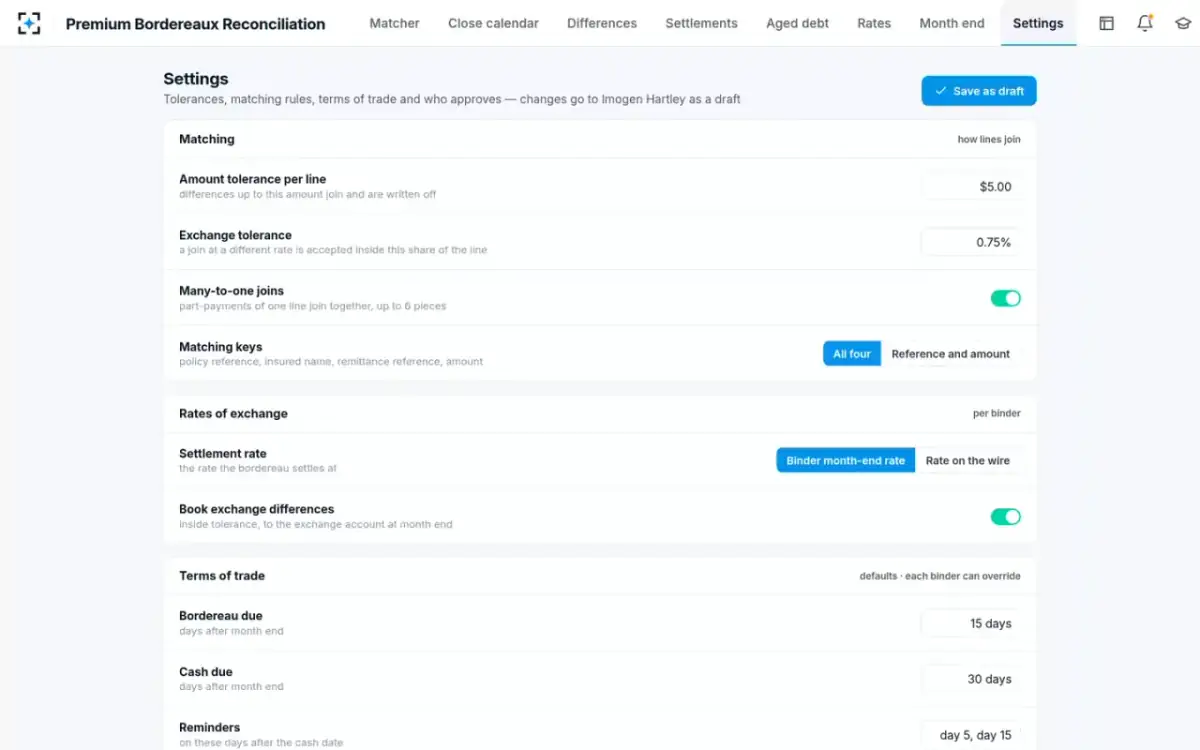Image resolution: width=1200 pixels, height=750 pixels.
Task: Click the Book exchange differences label
Action: pos(257,509)
